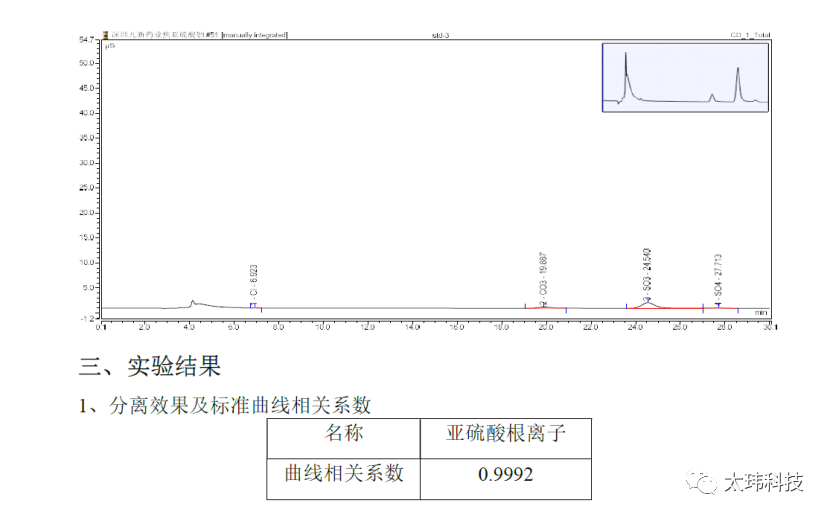
Task: Click the WeChat logo icon in watermark
Action: coord(700,482)
